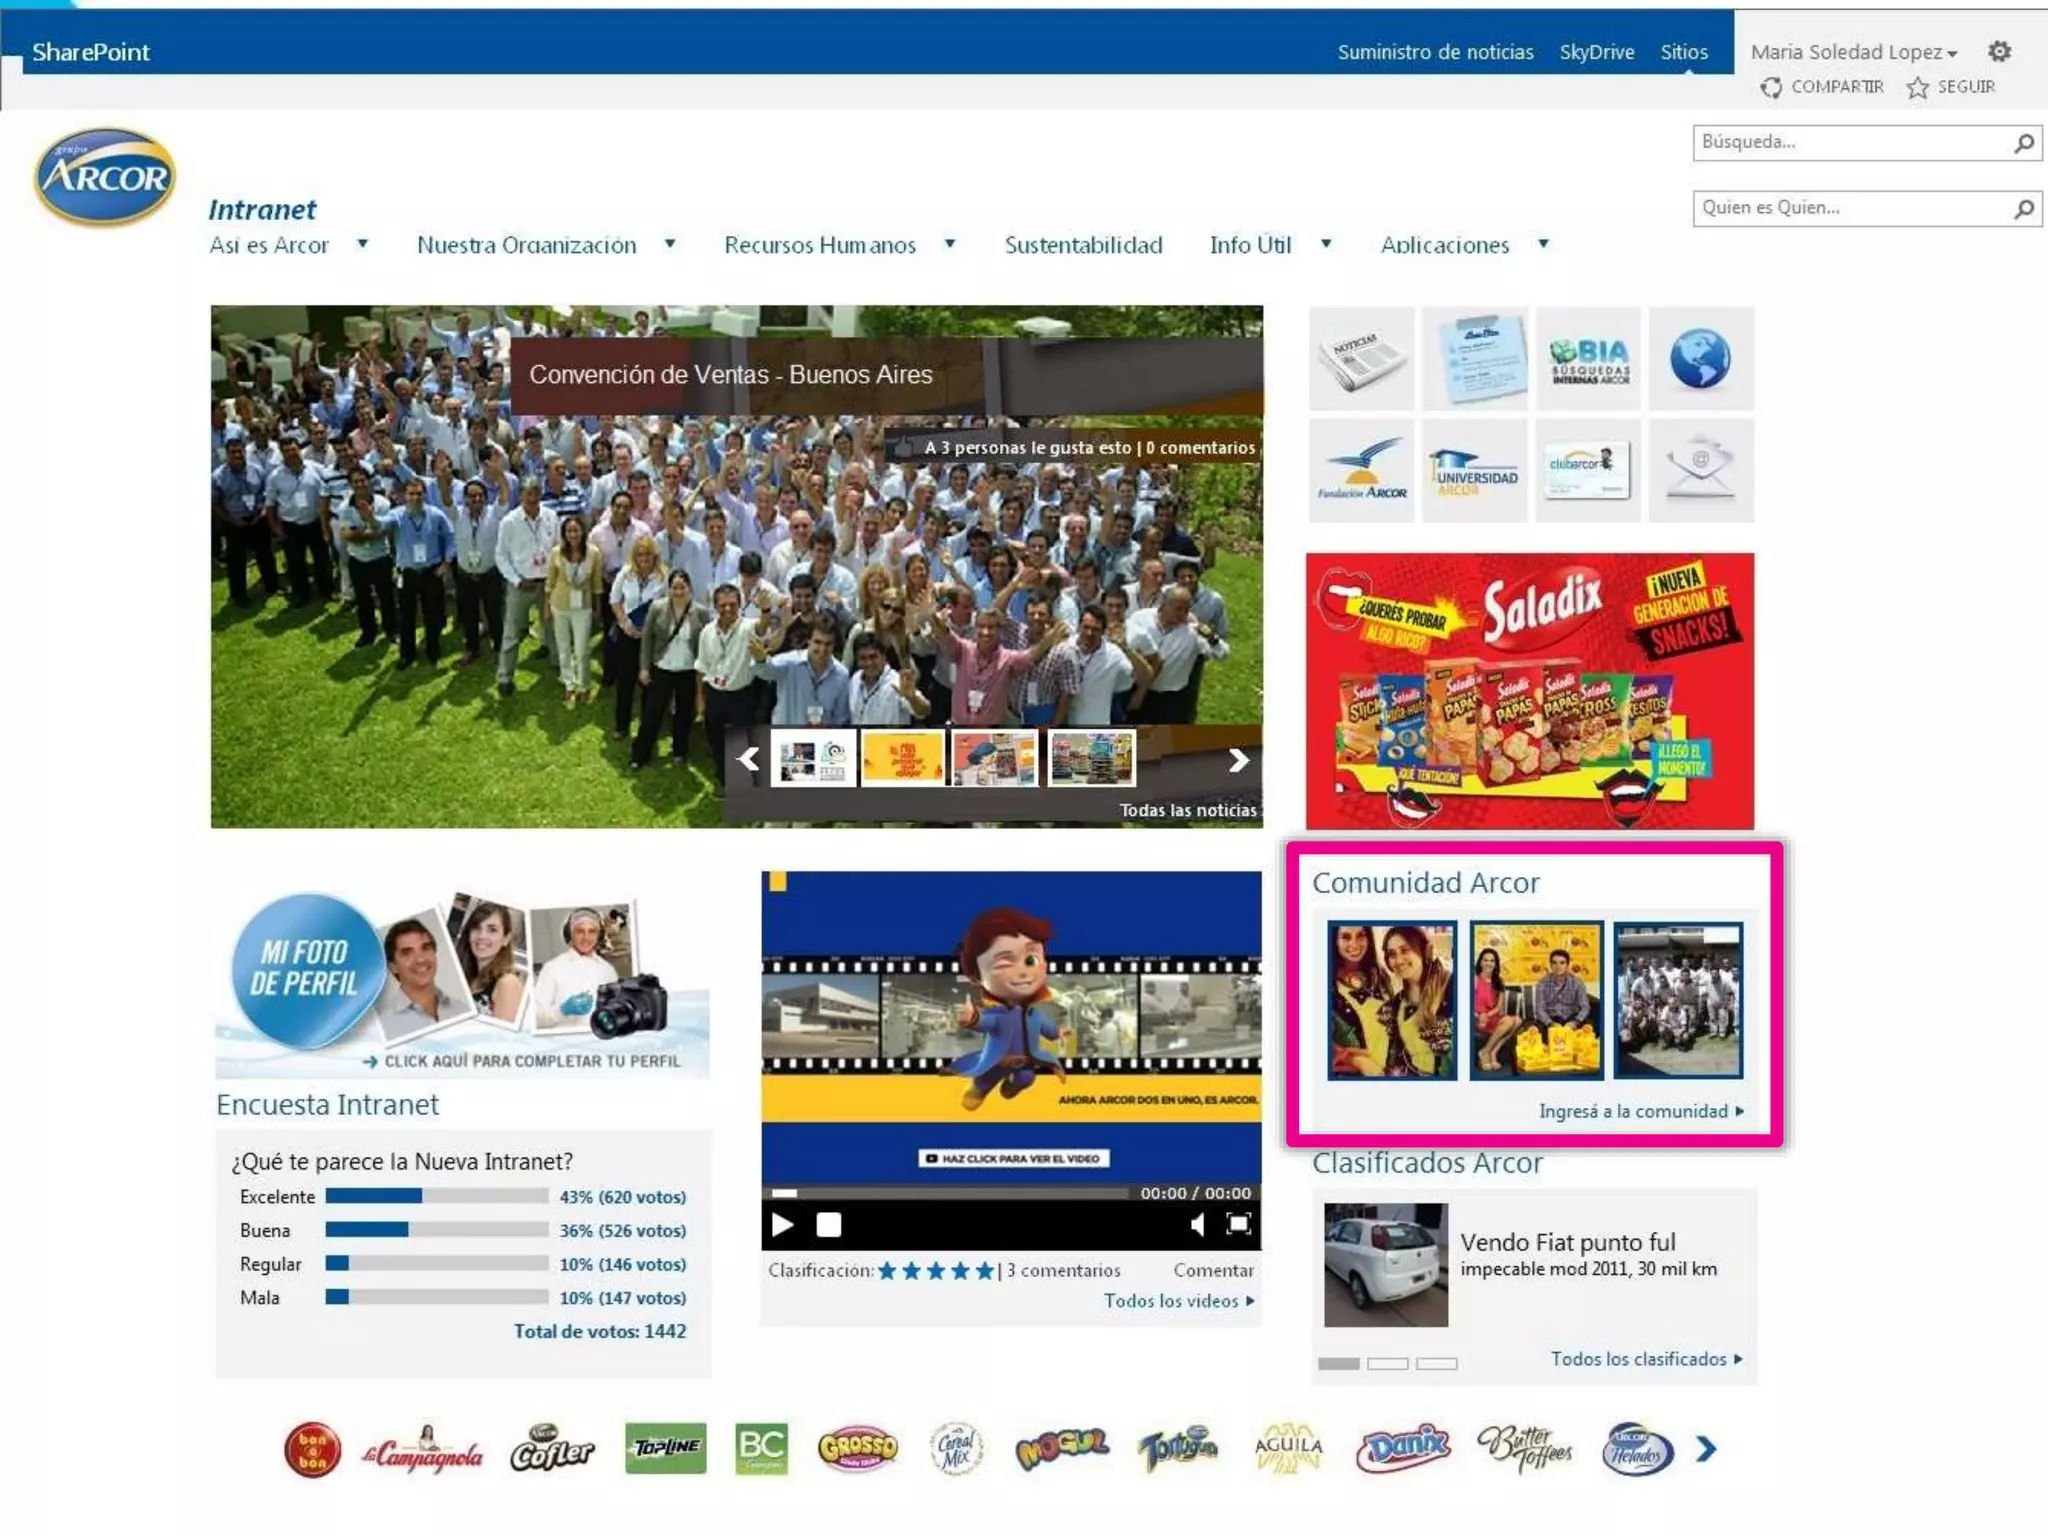Click the Mogul brand logo
Image resolution: width=2048 pixels, height=1536 pixels.
[1063, 1448]
